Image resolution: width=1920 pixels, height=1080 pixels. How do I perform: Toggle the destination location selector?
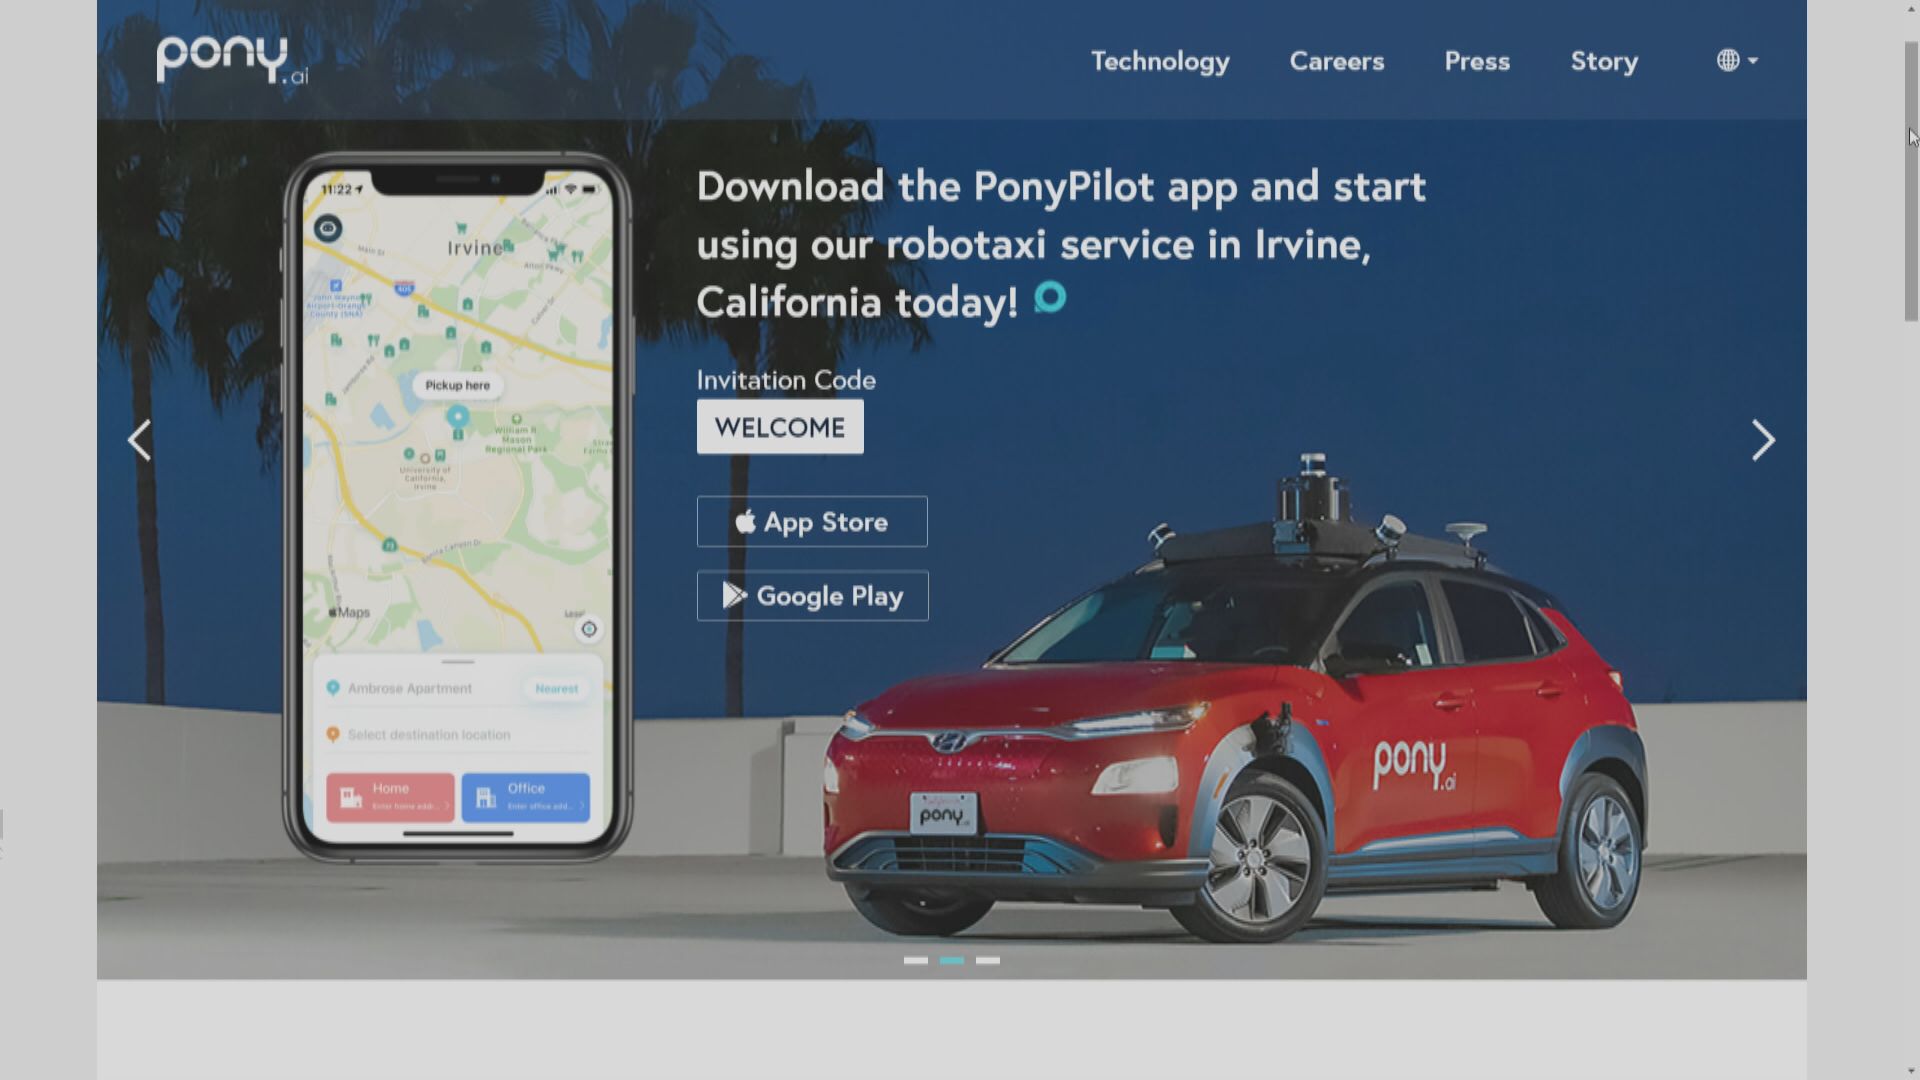coord(429,735)
